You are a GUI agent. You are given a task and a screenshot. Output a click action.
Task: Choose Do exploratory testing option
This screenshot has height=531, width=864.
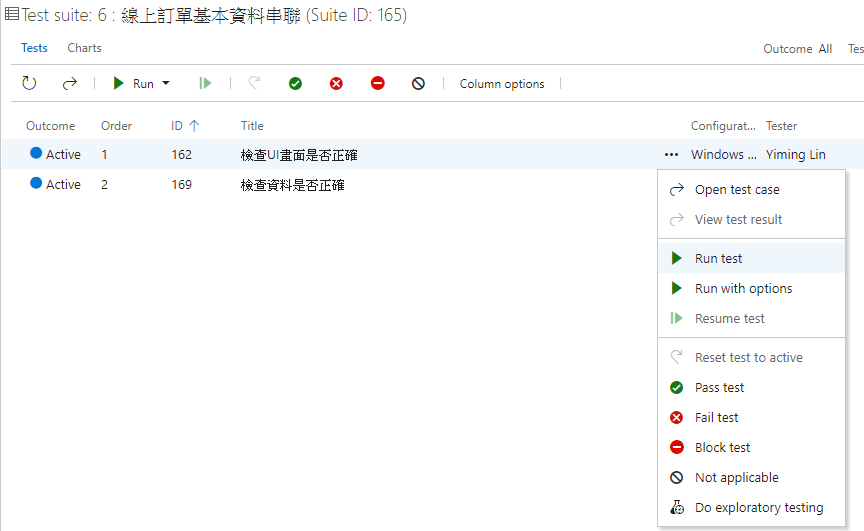758,508
